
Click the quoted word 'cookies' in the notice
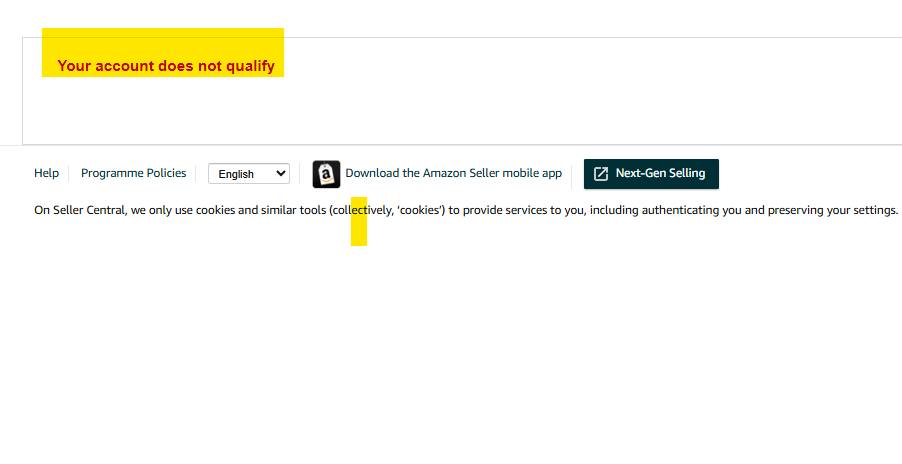coord(421,210)
